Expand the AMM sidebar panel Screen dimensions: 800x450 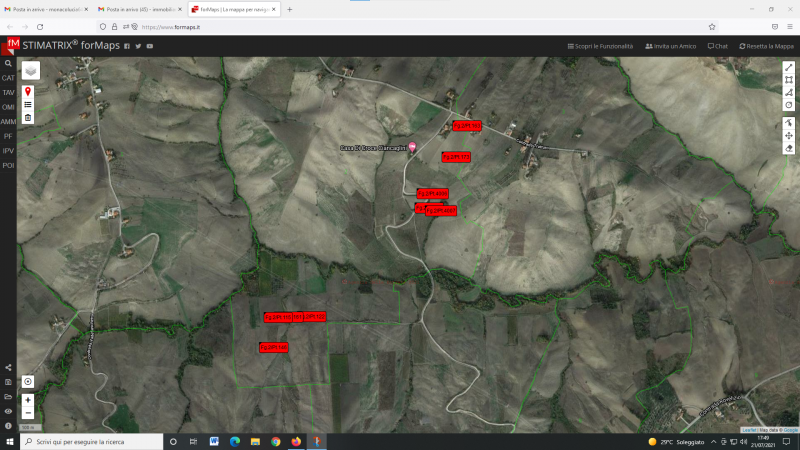point(8,121)
